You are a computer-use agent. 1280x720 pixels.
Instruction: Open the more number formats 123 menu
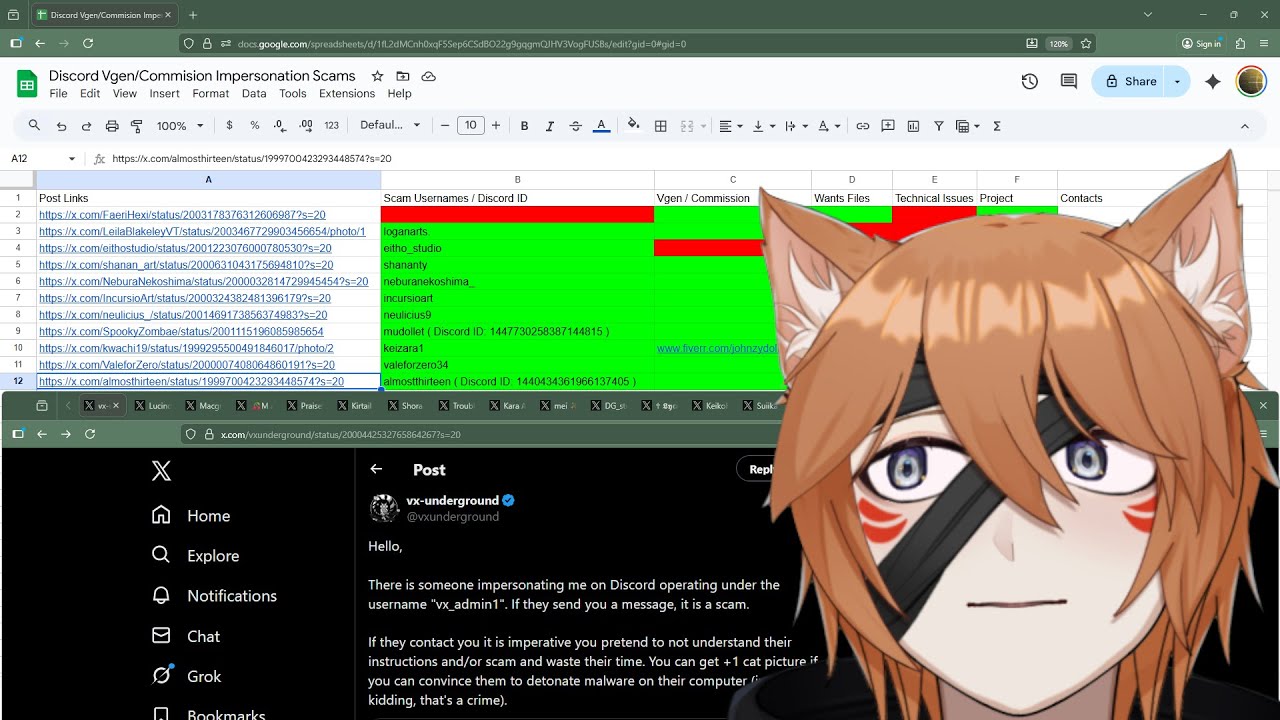pos(332,126)
